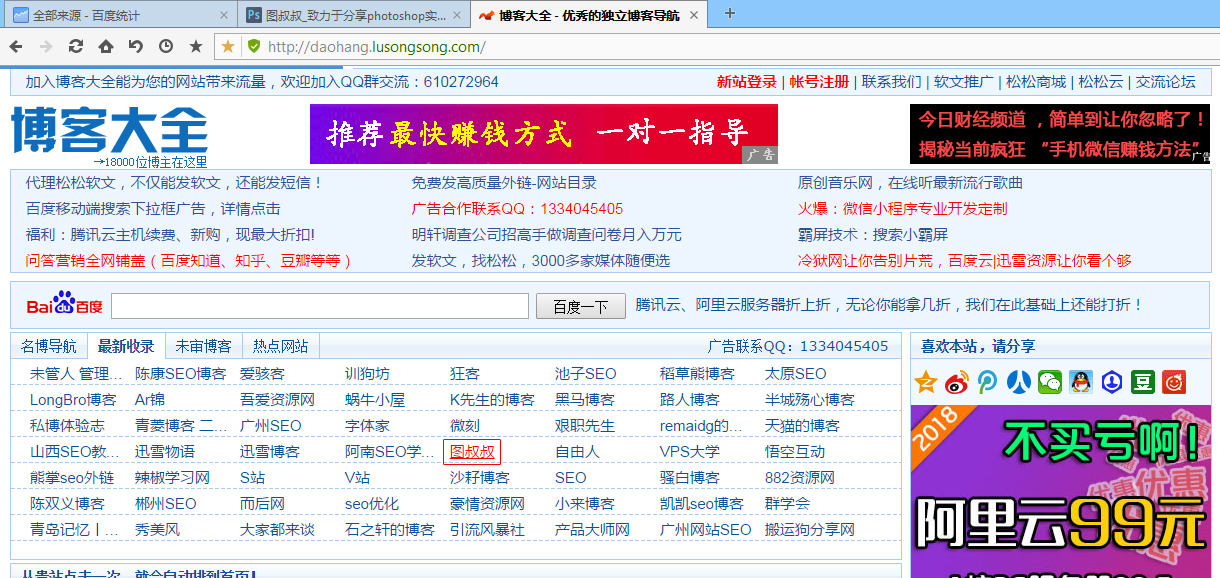Open the 霸屏技术：搜索小霸屏 link
Image resolution: width=1220 pixels, height=578 pixels.
pyautogui.click(x=872, y=235)
